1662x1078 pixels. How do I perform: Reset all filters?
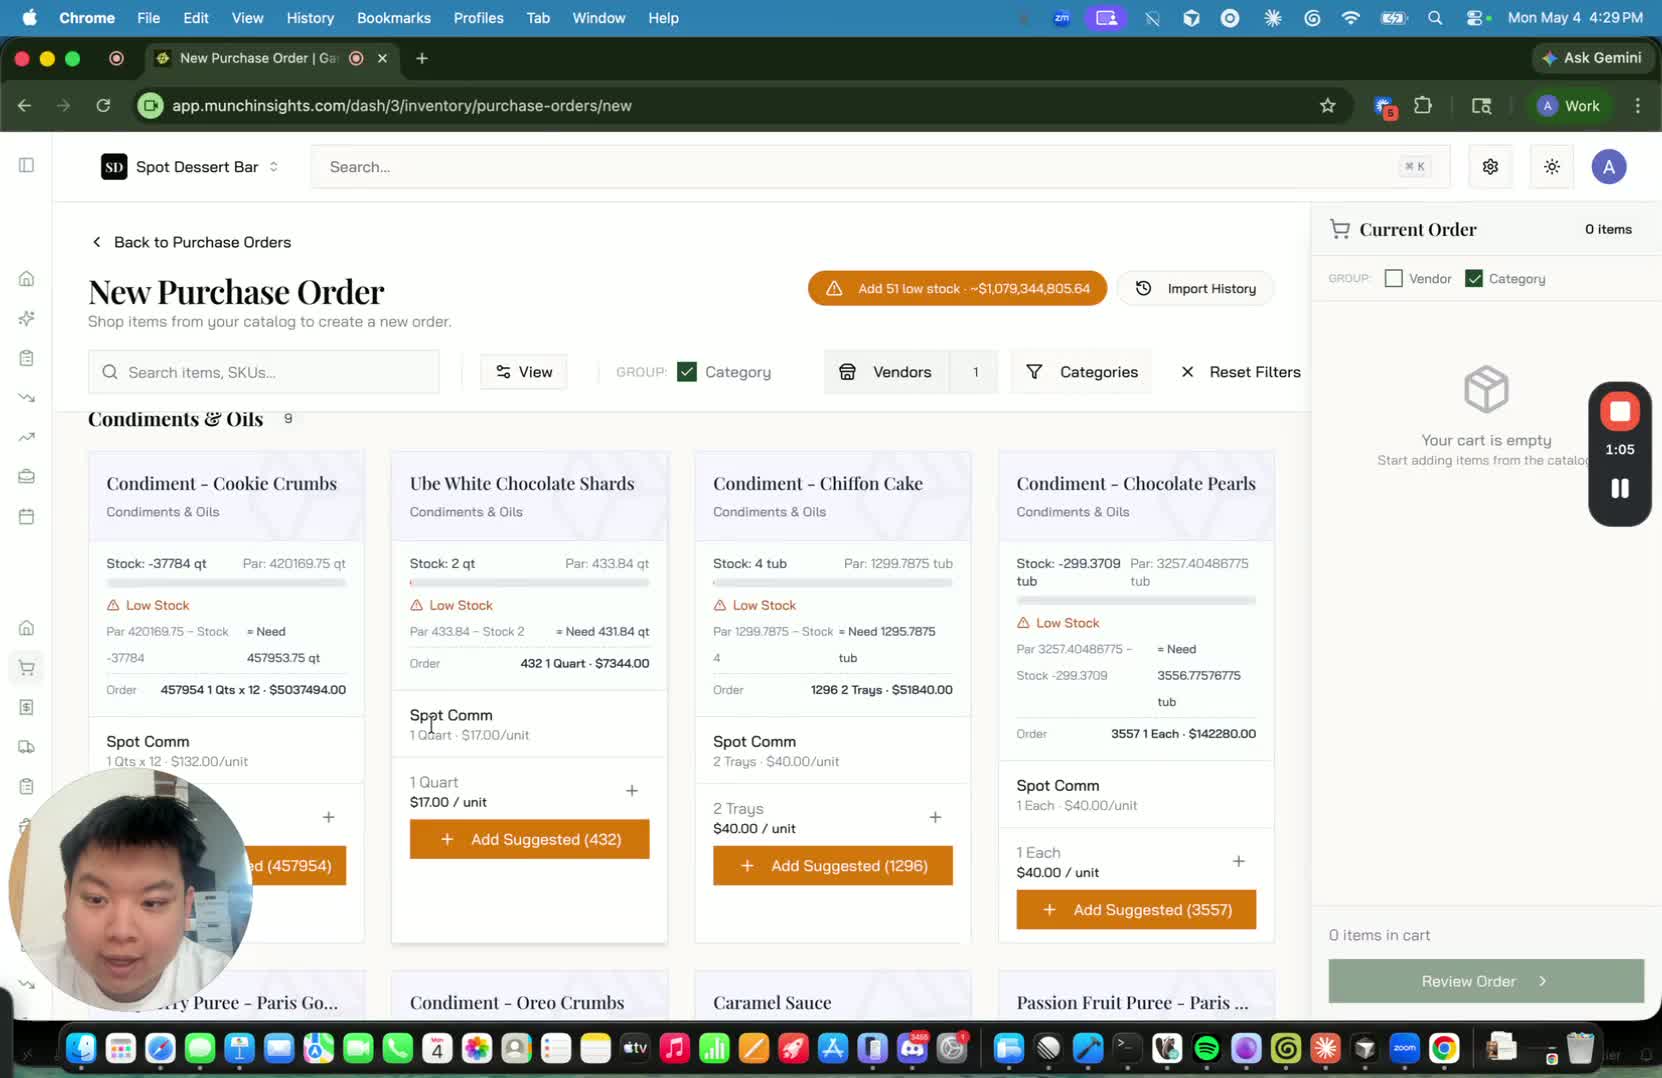point(1240,372)
